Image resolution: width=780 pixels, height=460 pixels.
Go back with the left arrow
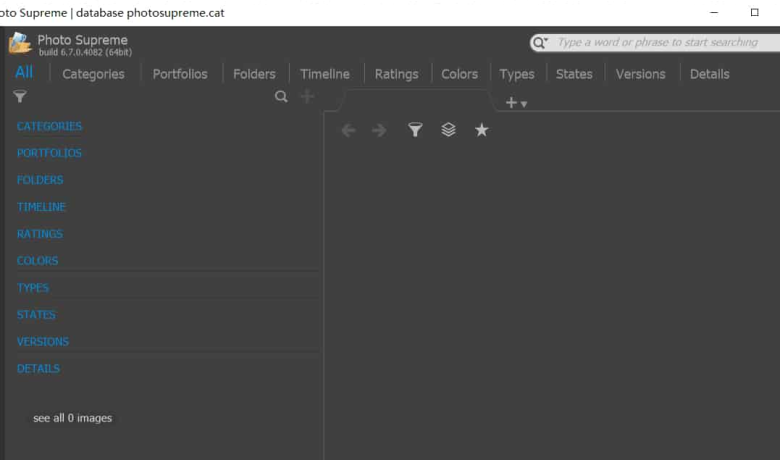coord(348,130)
